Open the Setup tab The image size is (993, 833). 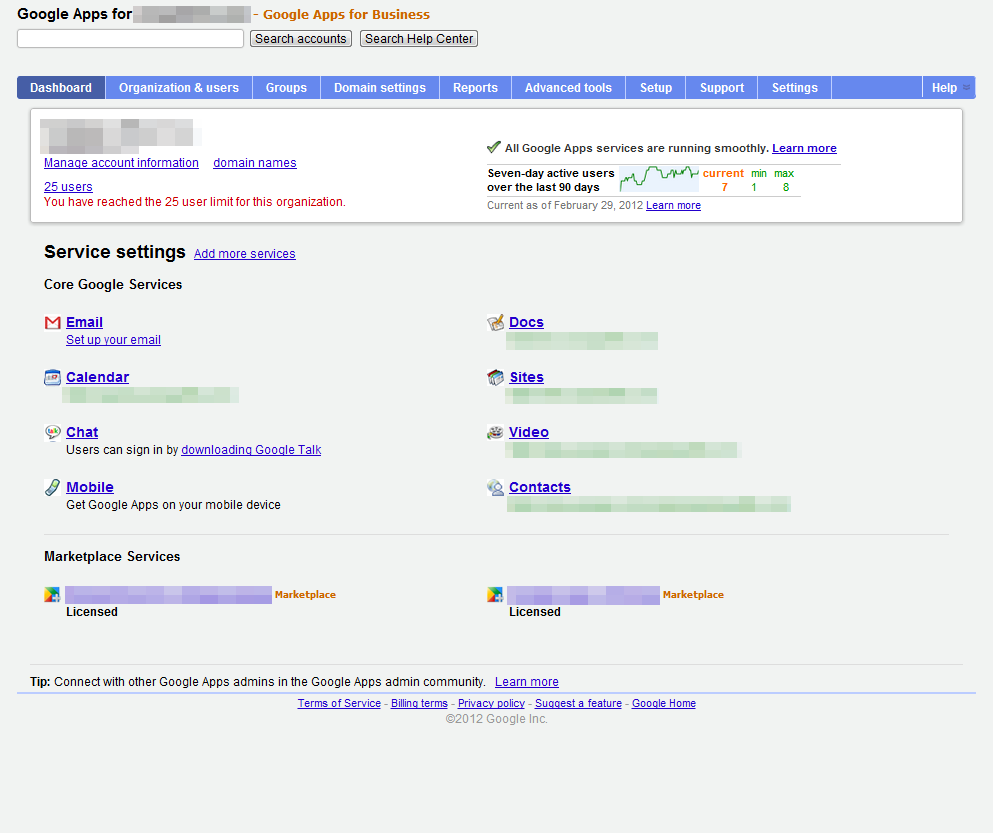655,87
